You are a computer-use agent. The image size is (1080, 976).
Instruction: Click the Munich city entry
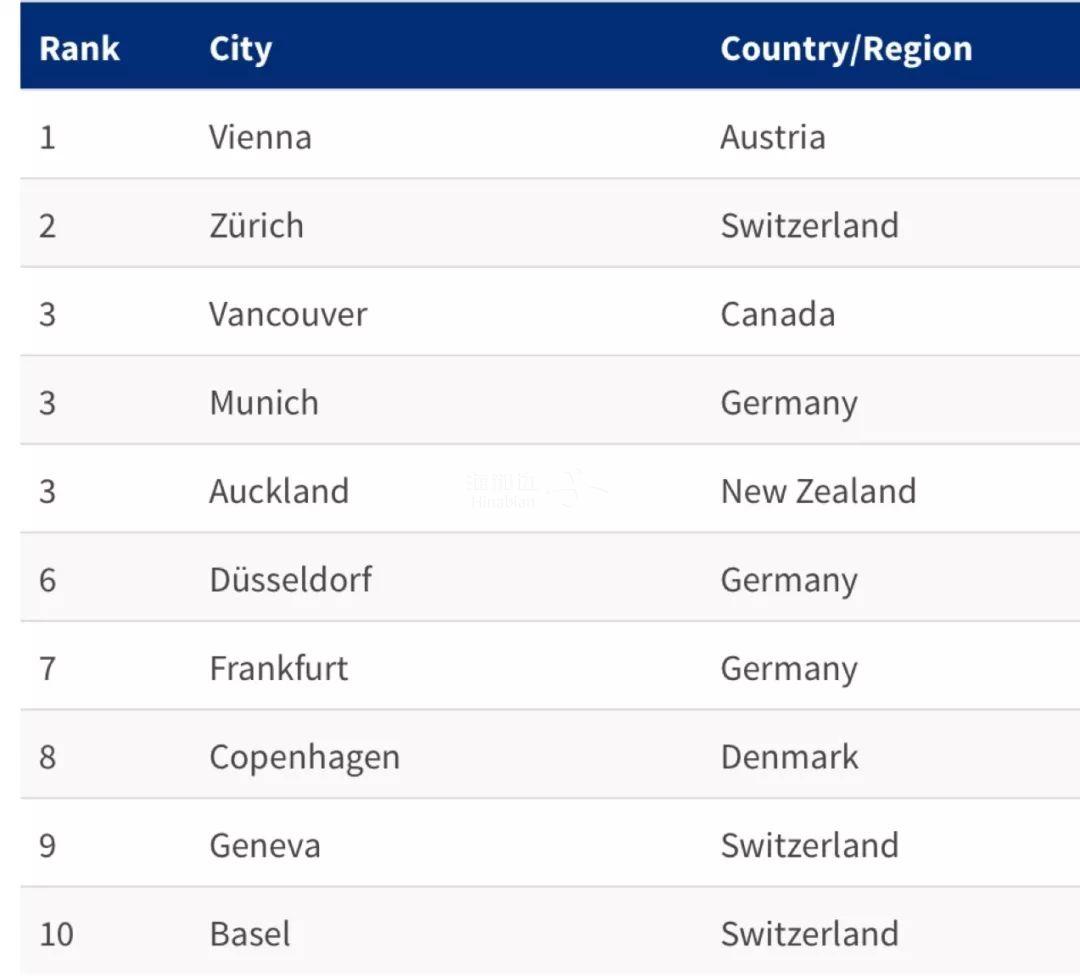click(x=264, y=402)
